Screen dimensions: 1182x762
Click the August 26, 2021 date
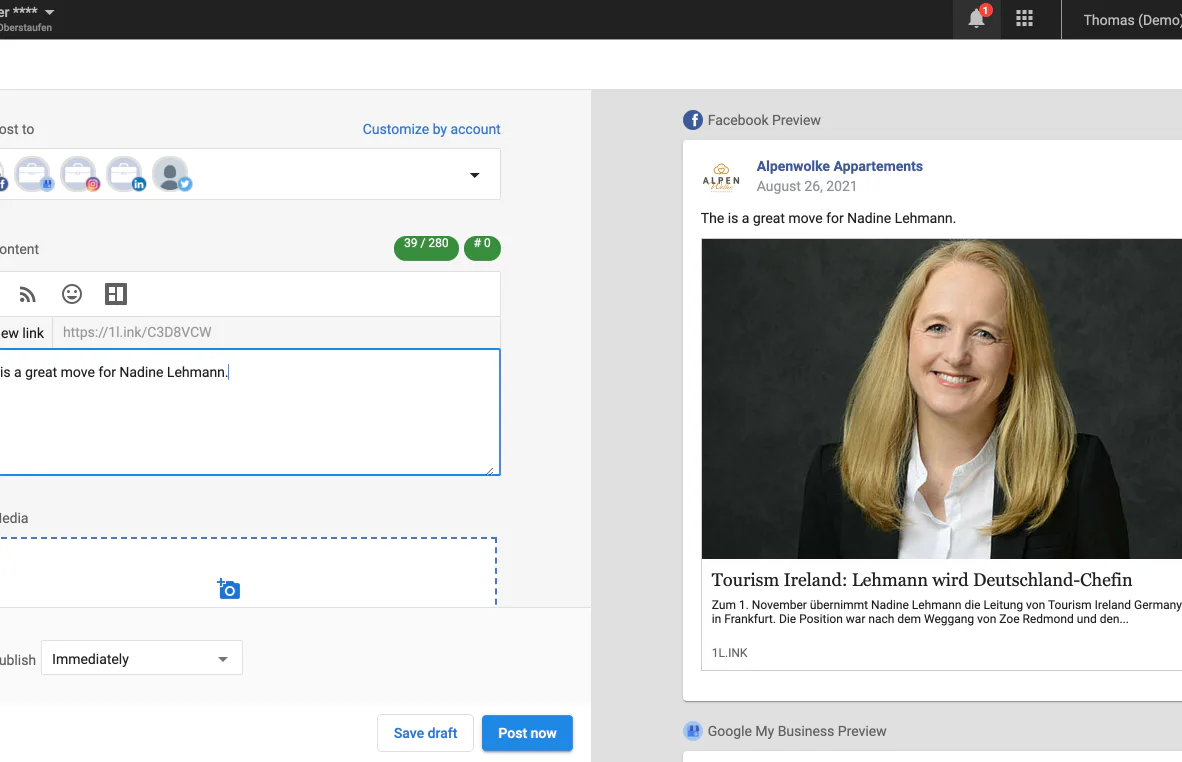(807, 186)
